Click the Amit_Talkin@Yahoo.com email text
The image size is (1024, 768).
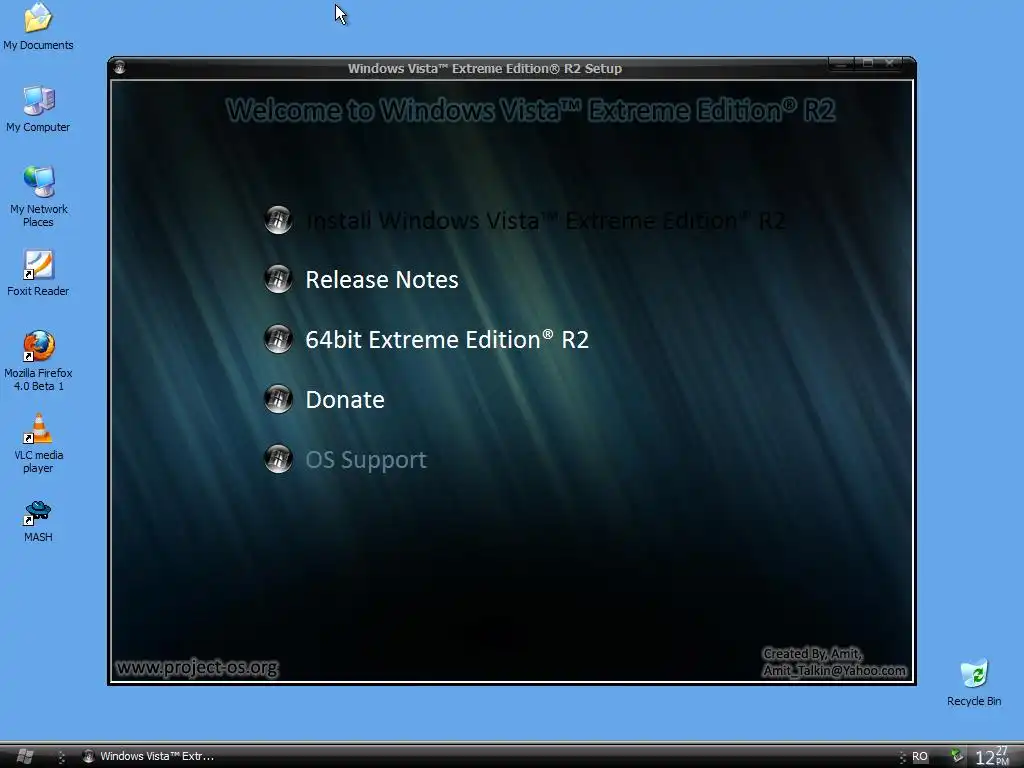(835, 671)
